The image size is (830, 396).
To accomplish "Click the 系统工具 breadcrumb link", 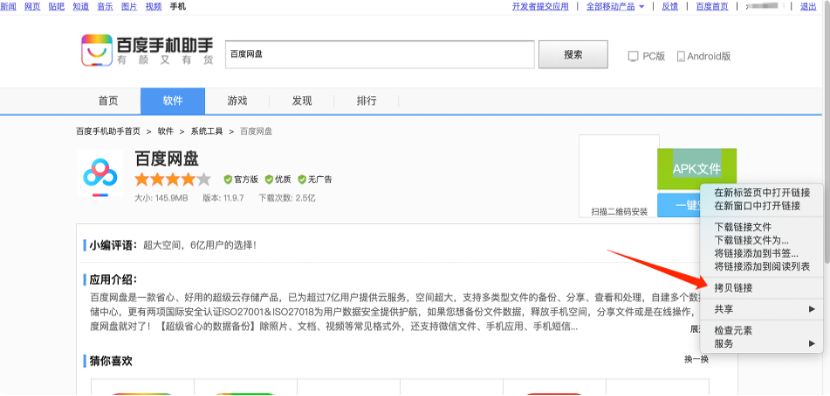I will pos(207,131).
